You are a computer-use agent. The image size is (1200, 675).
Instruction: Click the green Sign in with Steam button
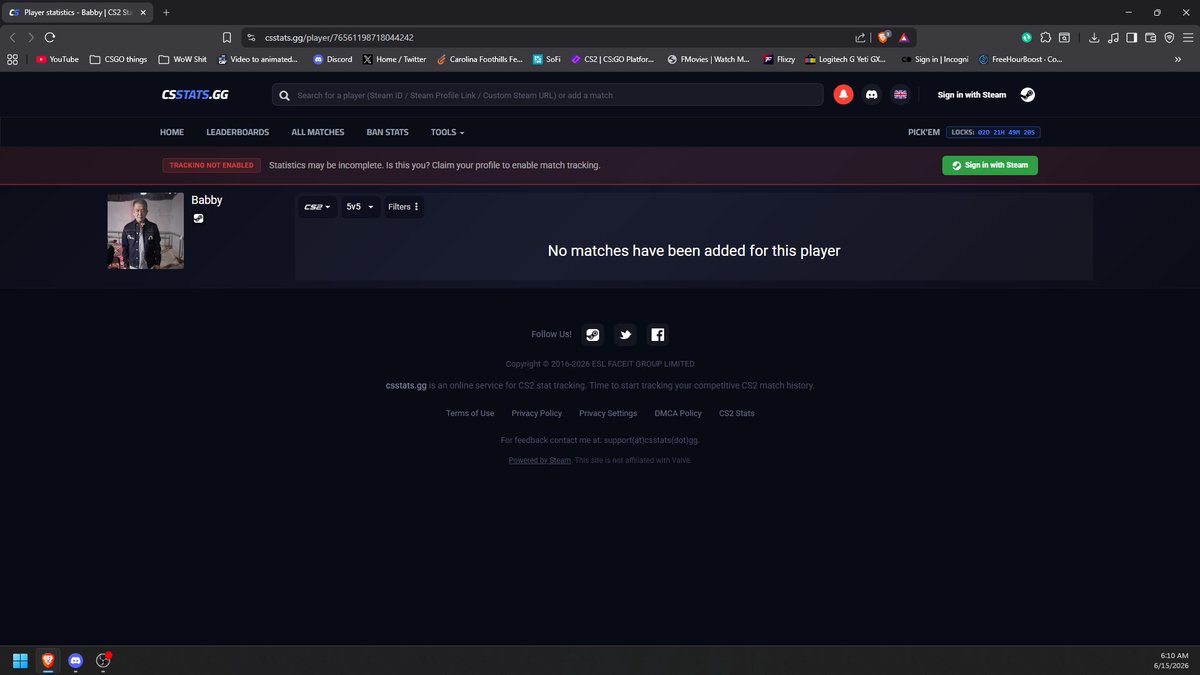pos(990,165)
